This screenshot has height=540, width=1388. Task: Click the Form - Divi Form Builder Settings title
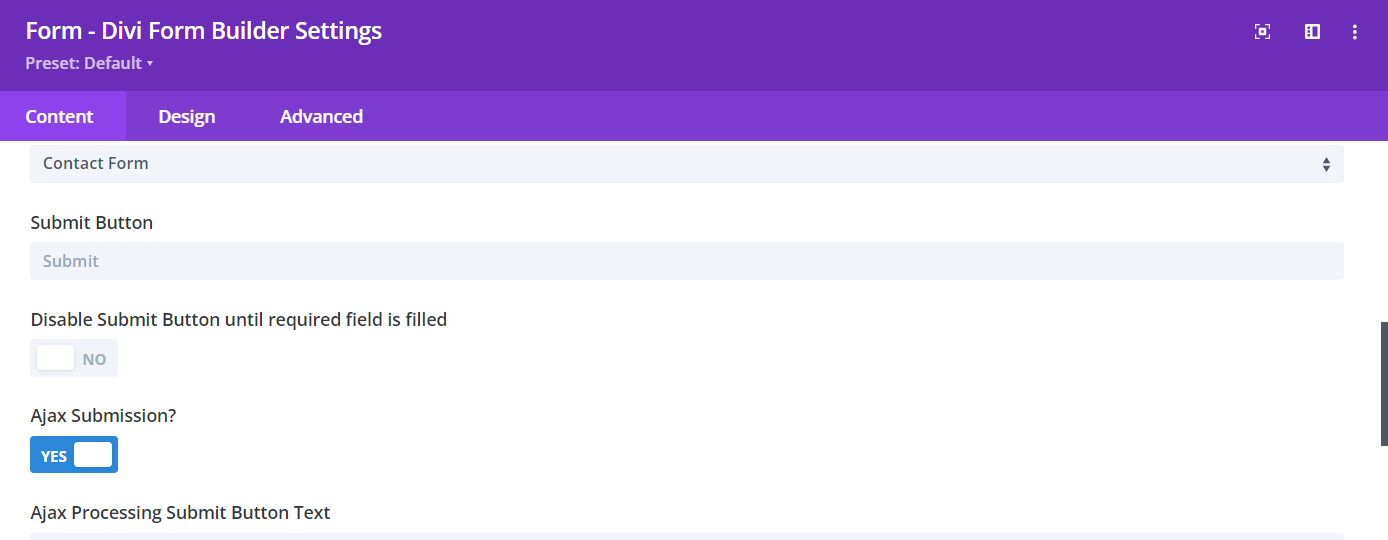point(204,31)
